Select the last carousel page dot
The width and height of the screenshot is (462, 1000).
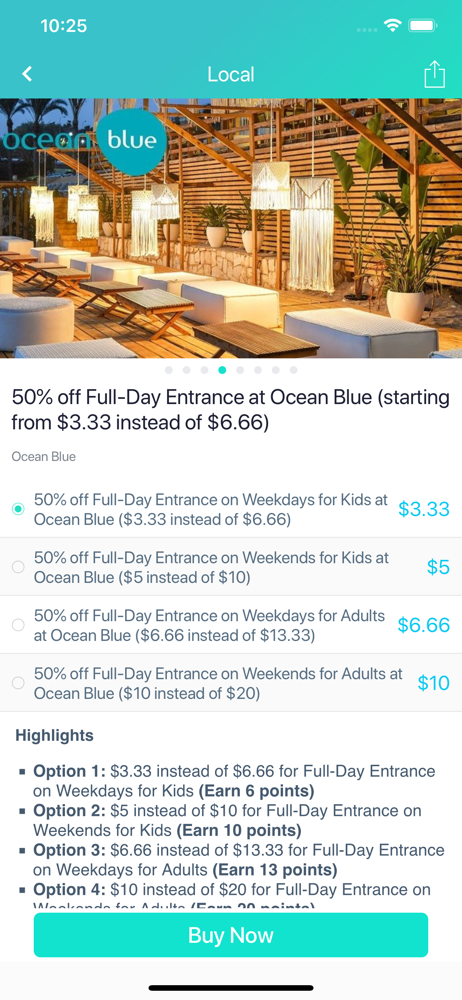point(294,370)
